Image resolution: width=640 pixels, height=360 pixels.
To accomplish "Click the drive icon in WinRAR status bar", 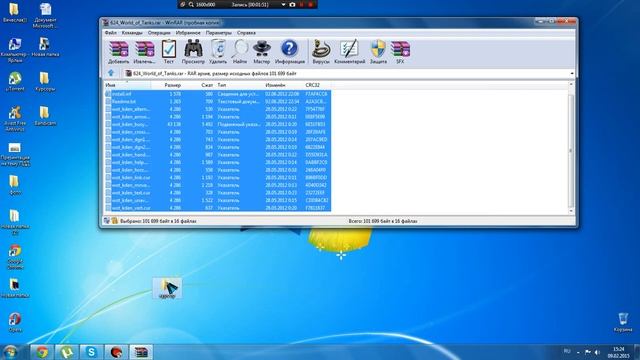I will pyautogui.click(x=107, y=221).
